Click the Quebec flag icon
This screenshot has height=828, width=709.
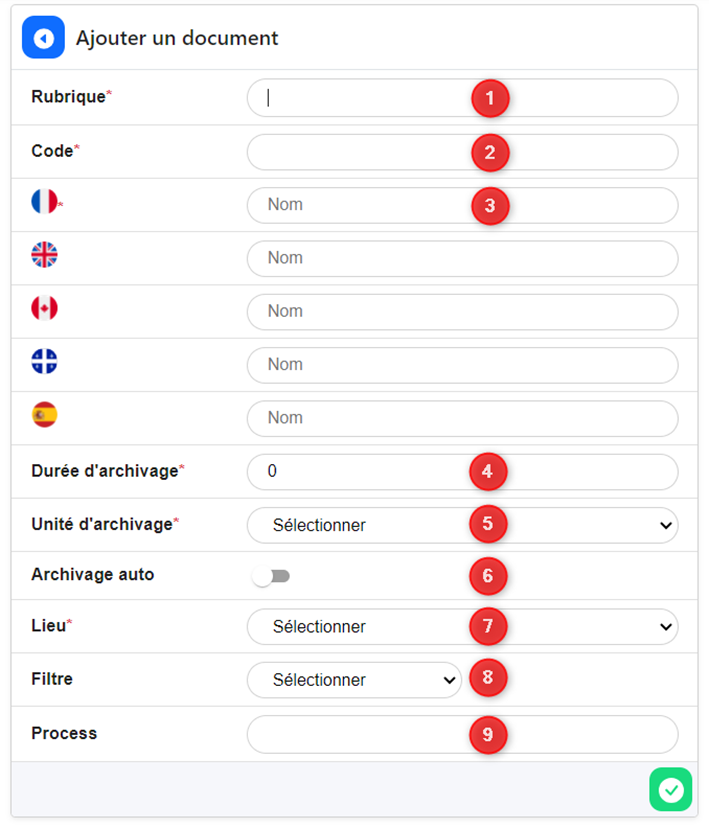tap(44, 361)
